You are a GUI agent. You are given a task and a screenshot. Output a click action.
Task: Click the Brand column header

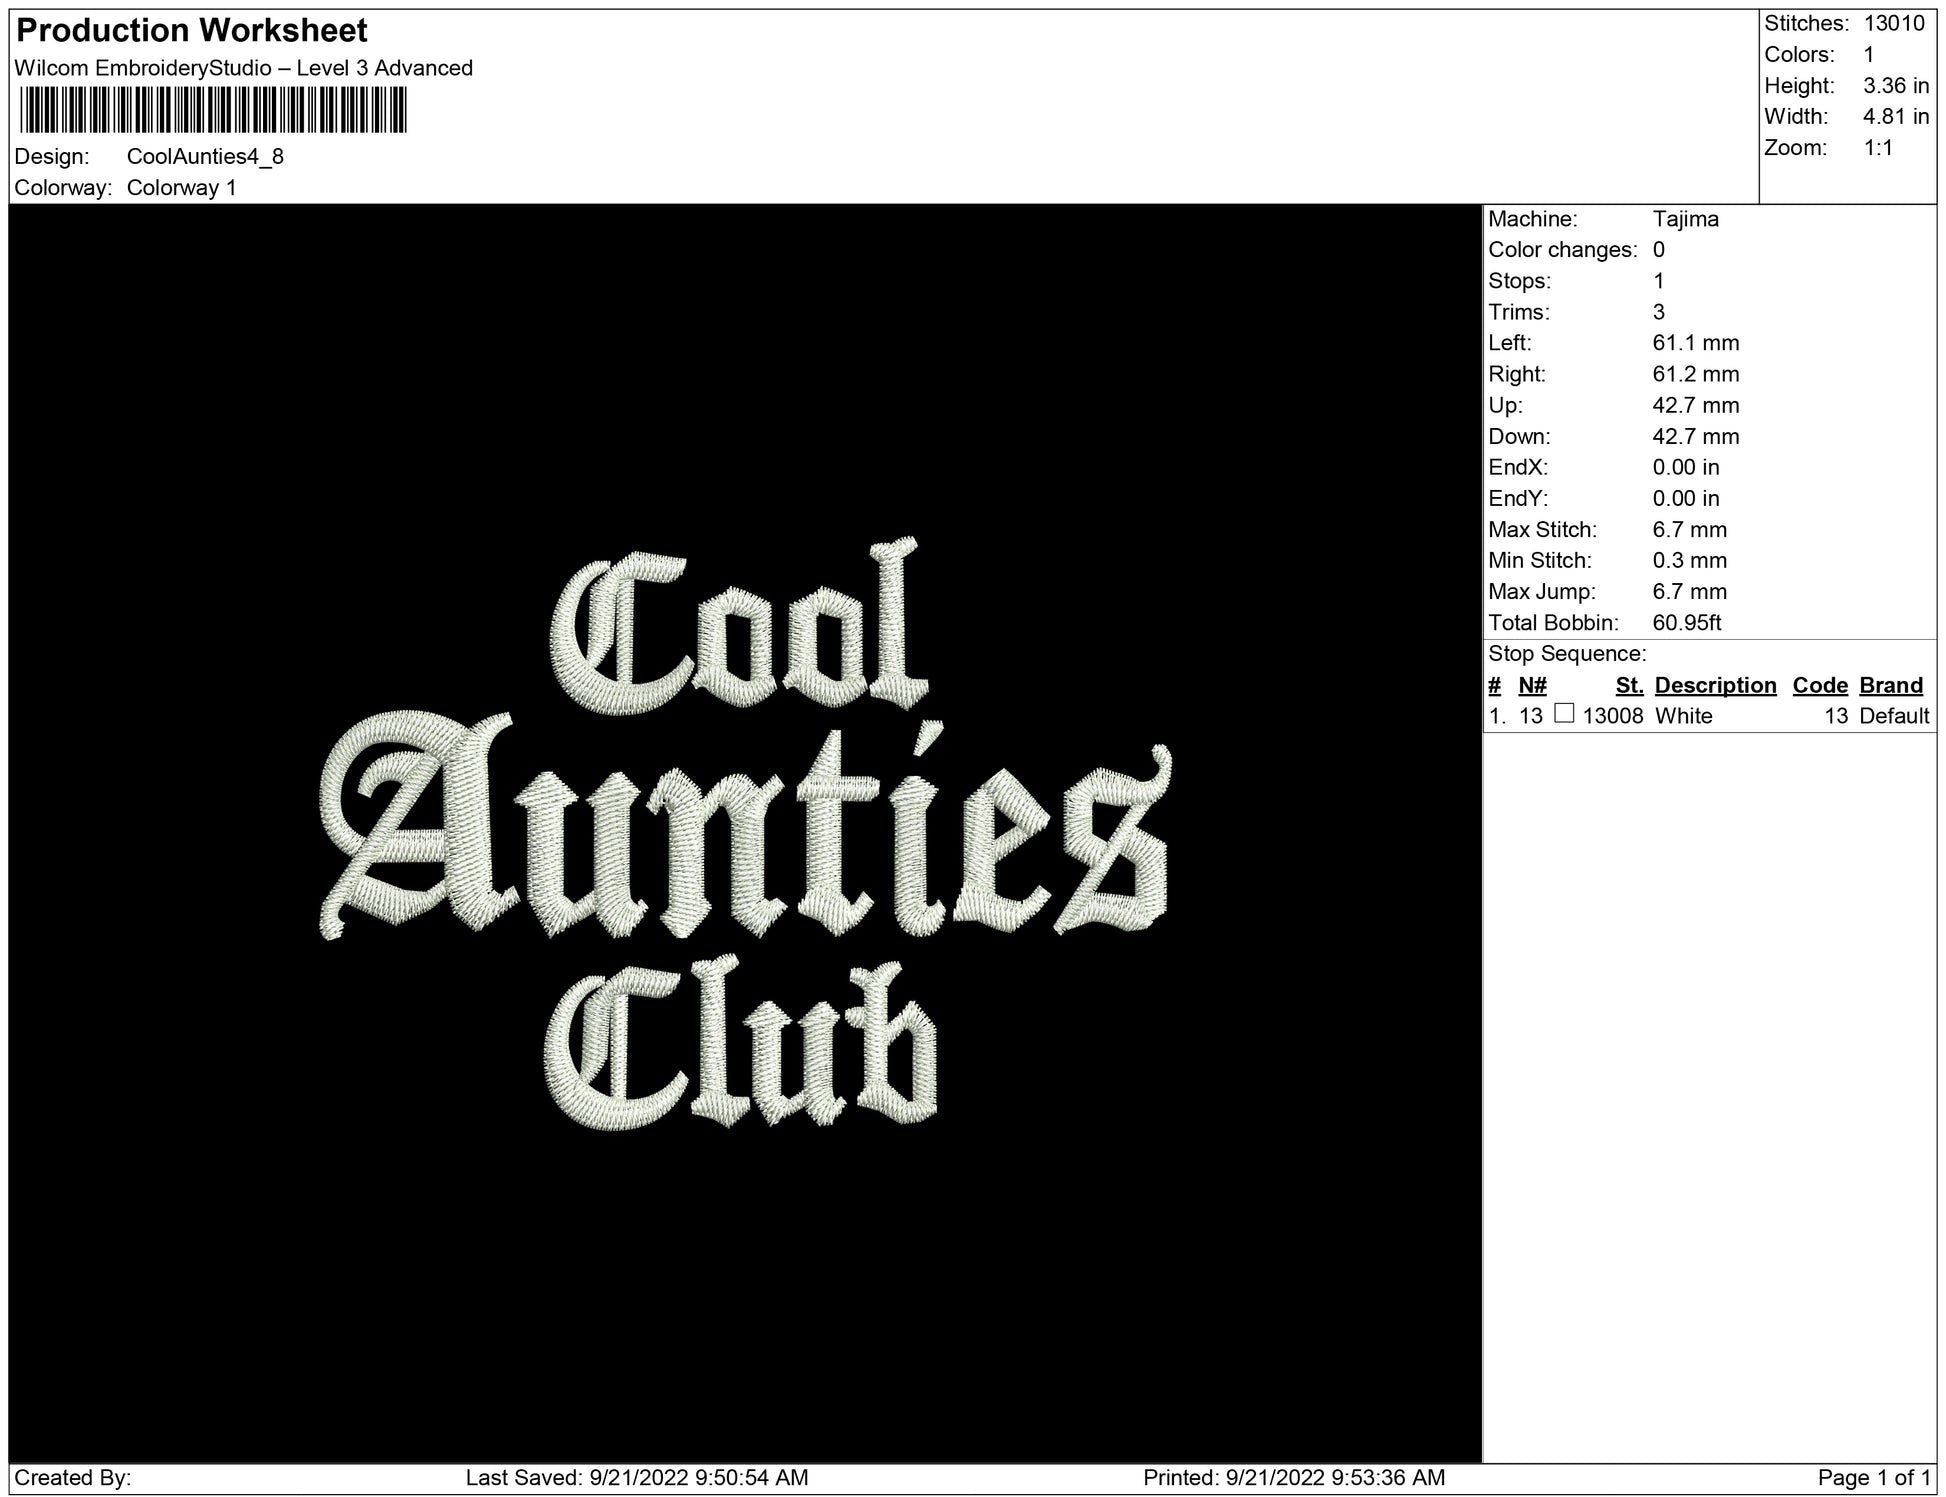tap(1891, 685)
